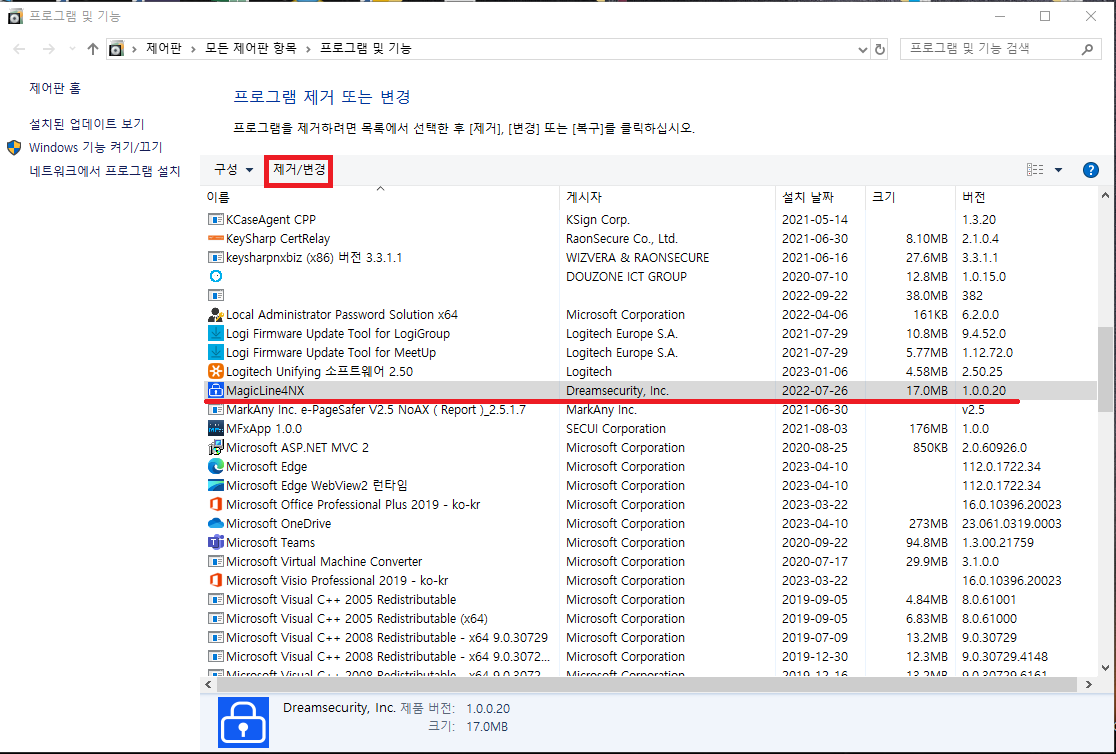Expand the chevron after 제어판 in the breadcrumb
Viewport: 1116px width, 754px height.
click(194, 49)
